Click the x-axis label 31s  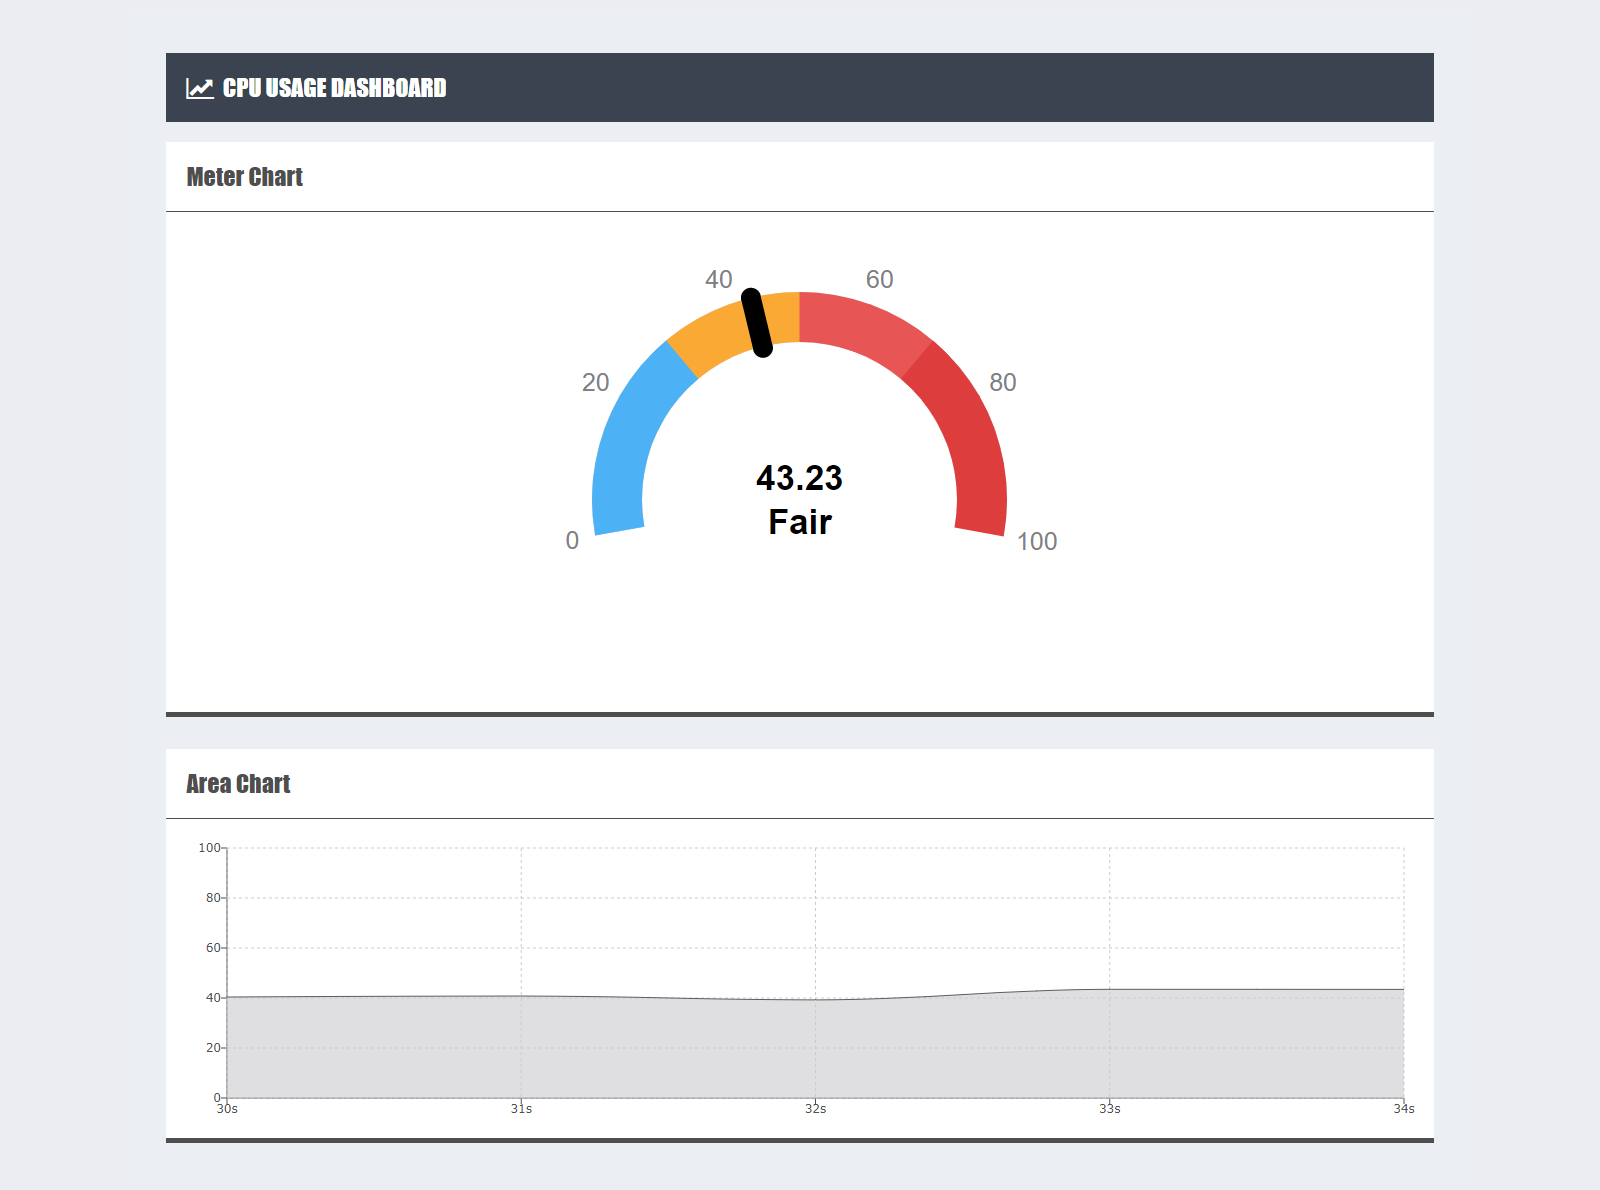521,1109
